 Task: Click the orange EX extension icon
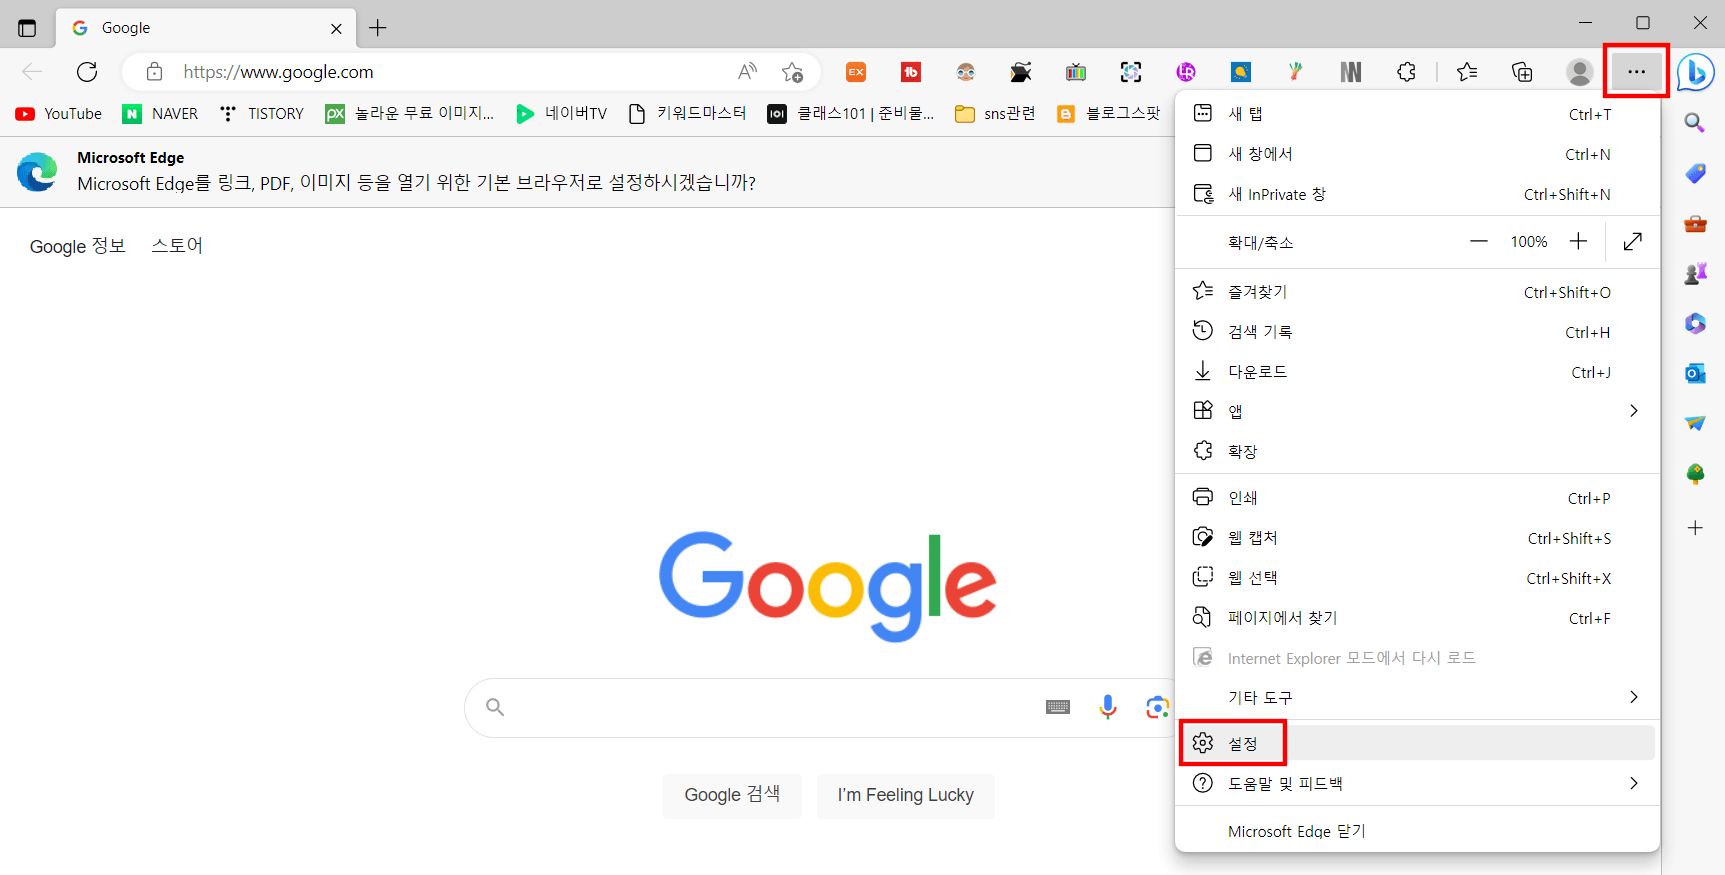856,72
